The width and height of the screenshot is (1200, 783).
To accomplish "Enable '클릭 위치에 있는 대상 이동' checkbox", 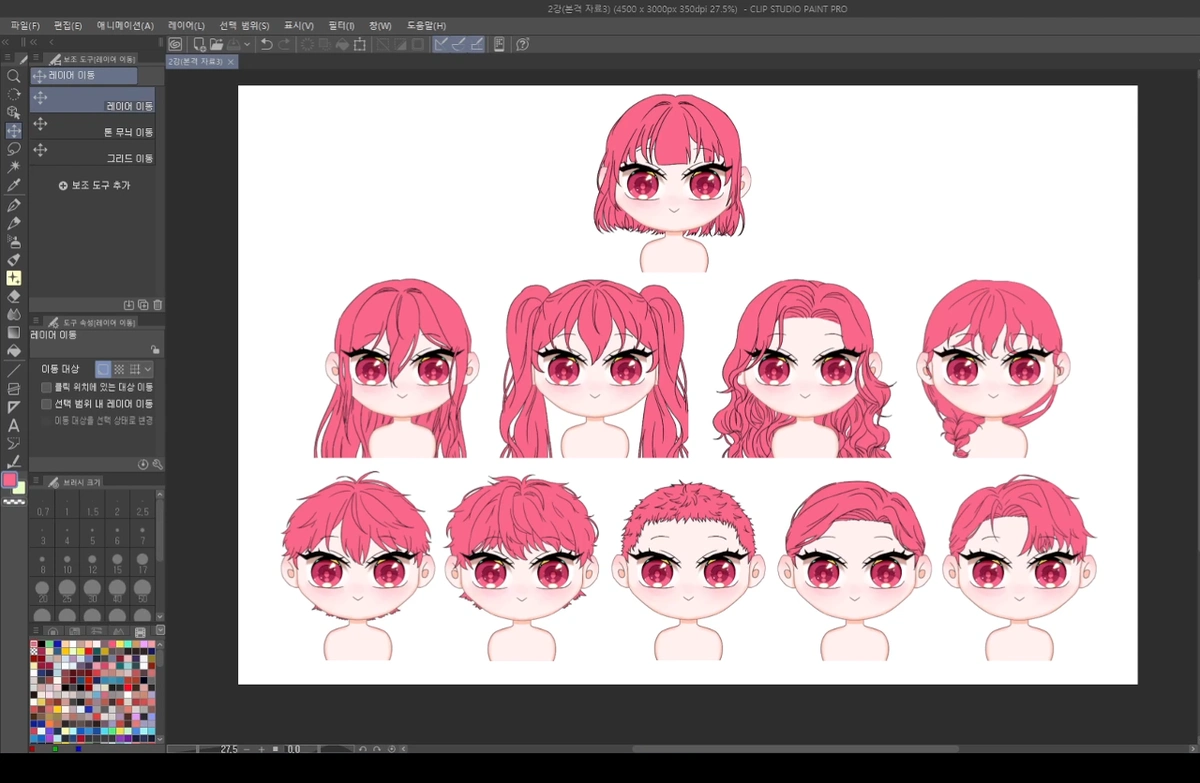I will point(46,387).
